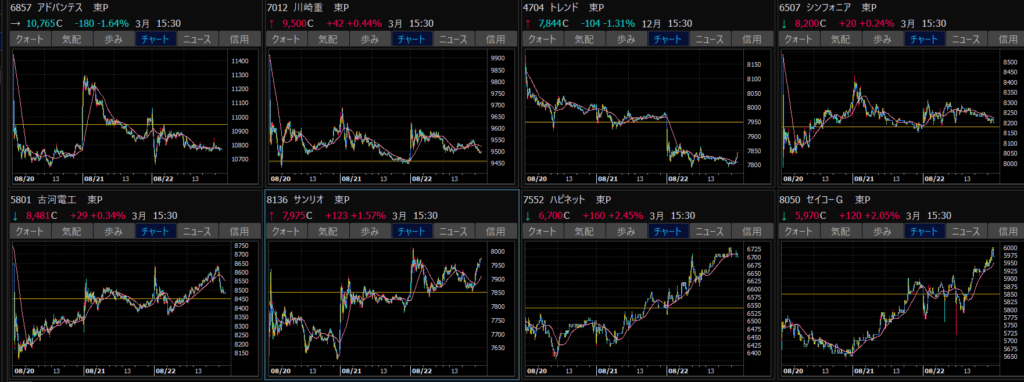Select the 気配 tab in 川崎重 panel
Viewport: 1024px width, 382px height.
328,39
